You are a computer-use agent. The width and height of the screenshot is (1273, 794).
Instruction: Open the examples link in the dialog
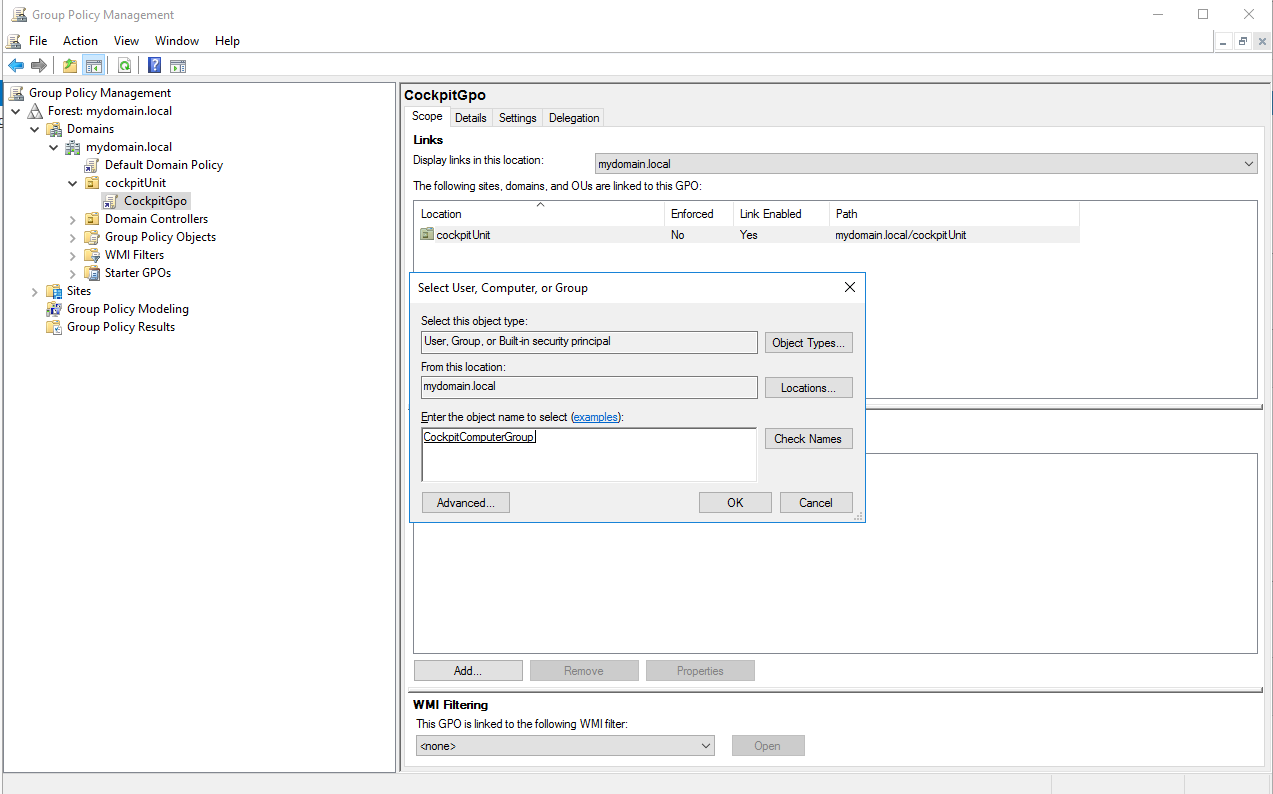595,417
